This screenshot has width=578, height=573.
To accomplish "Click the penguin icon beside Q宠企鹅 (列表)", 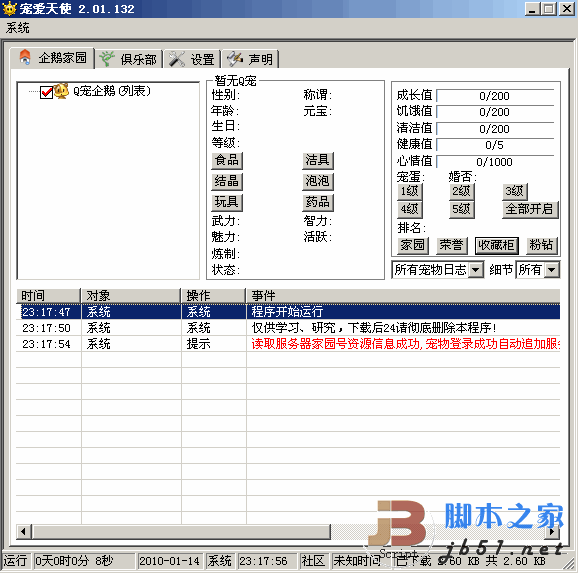I will [x=62, y=91].
